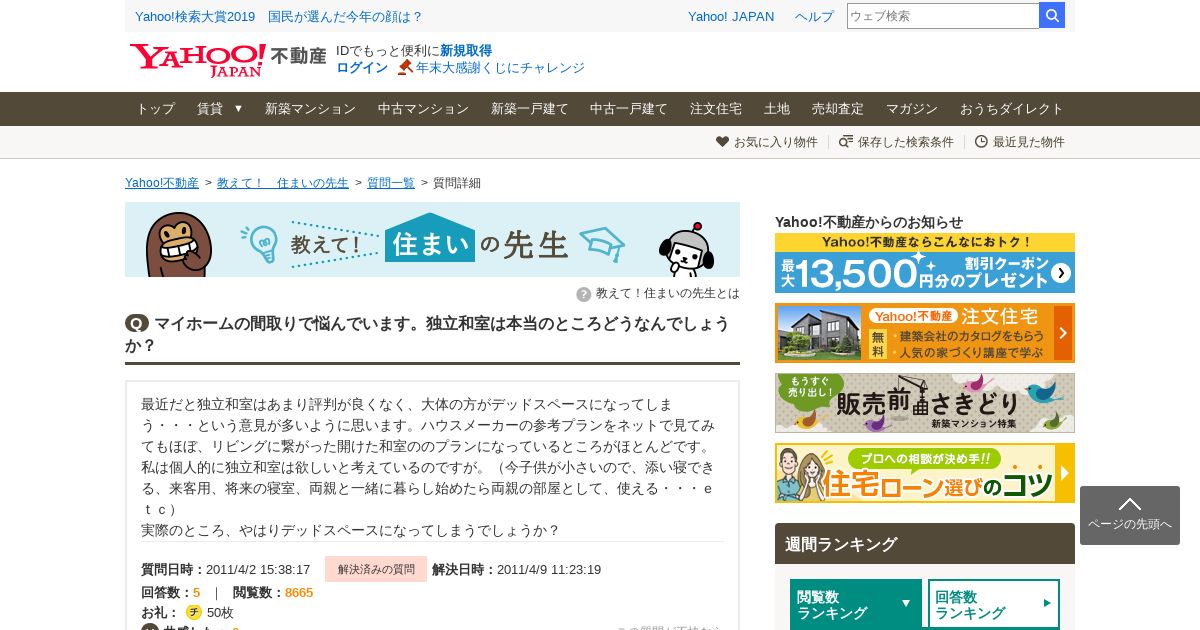
Task: Click the 年末大感謝くじにチャレンジ link
Action: (x=500, y=67)
